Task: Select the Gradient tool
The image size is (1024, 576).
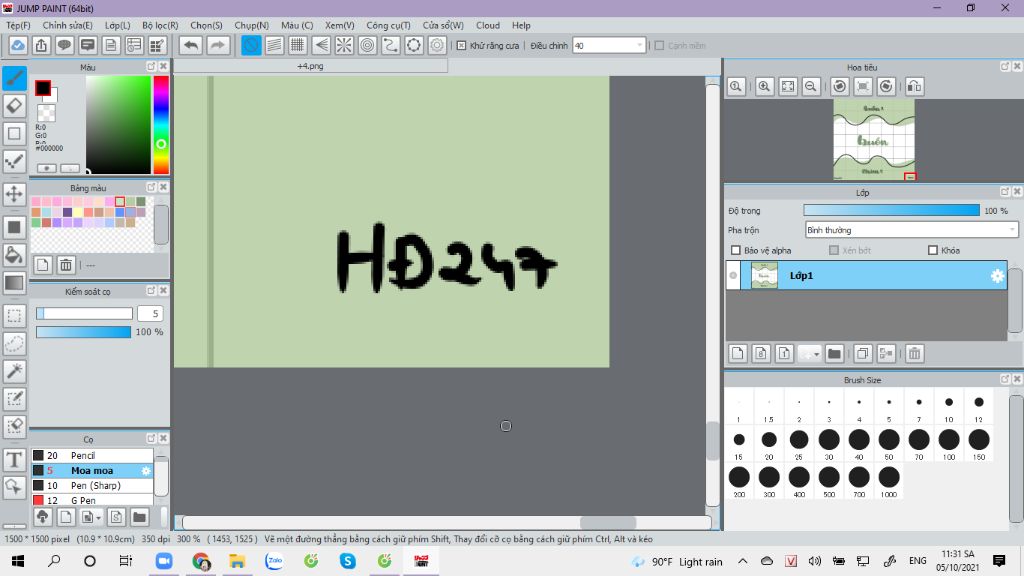Action: (x=14, y=283)
